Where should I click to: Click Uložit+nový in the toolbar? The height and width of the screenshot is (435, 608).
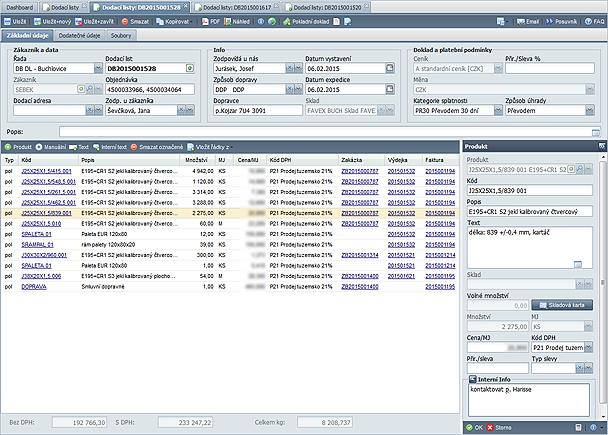pos(52,22)
